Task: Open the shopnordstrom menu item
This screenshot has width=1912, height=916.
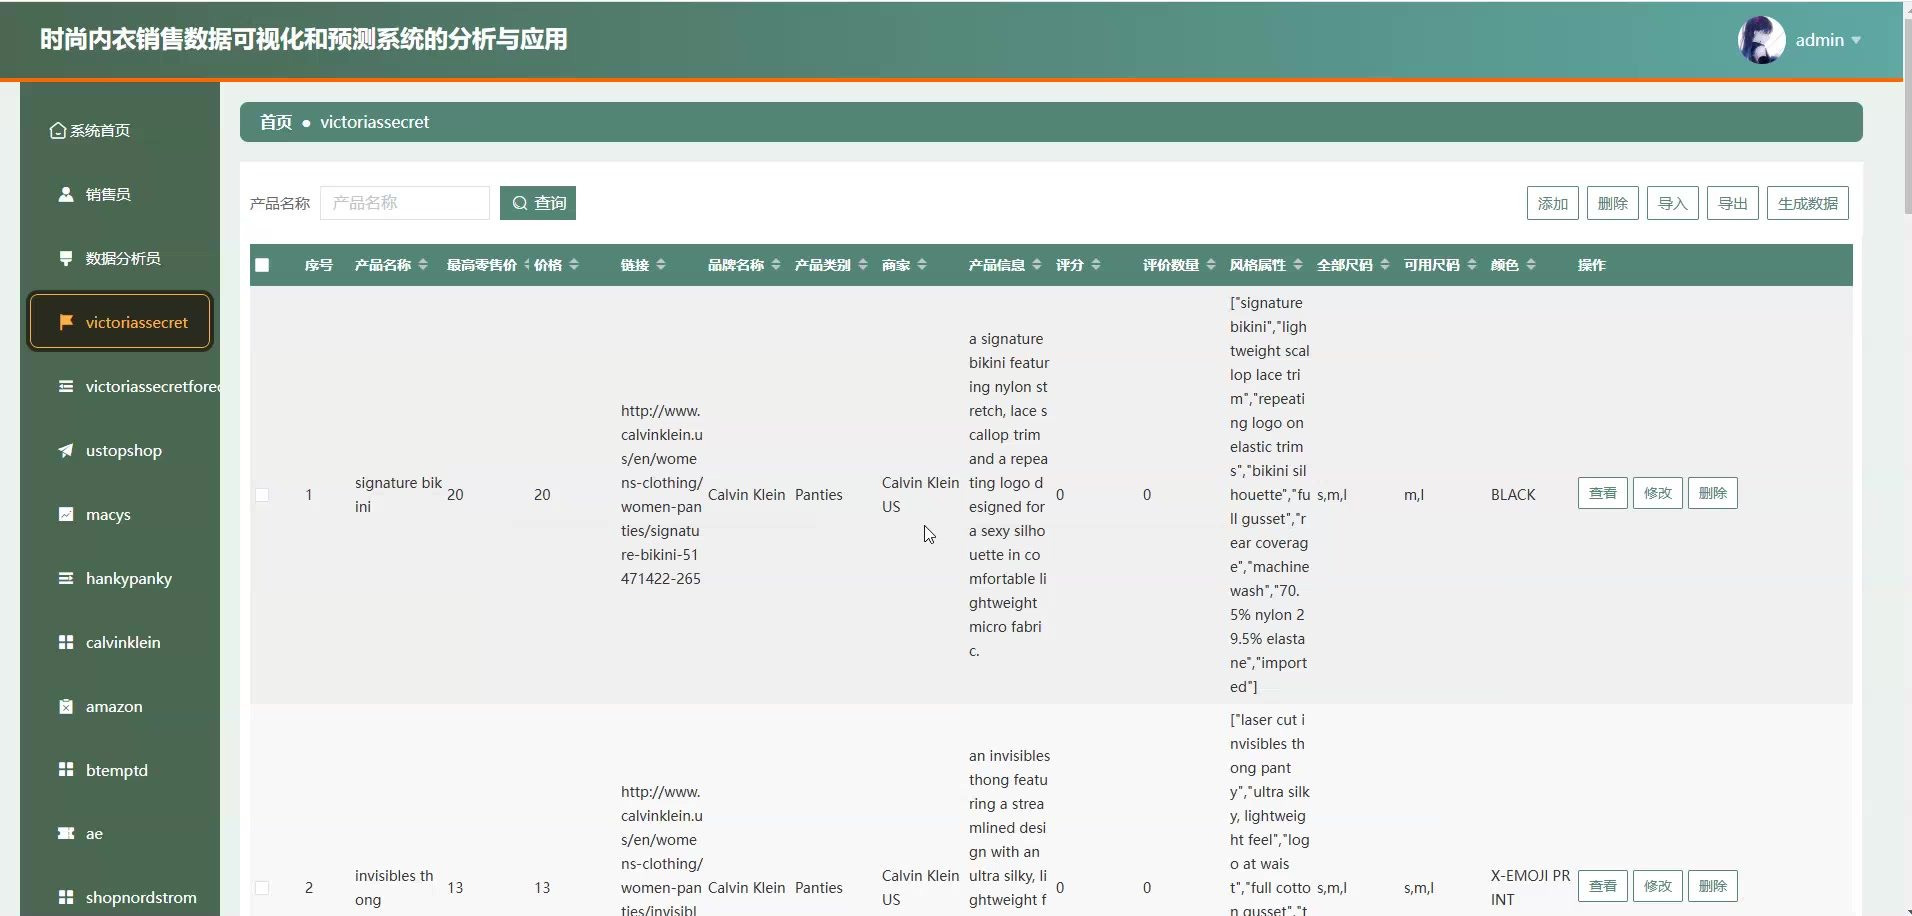Action: point(120,897)
